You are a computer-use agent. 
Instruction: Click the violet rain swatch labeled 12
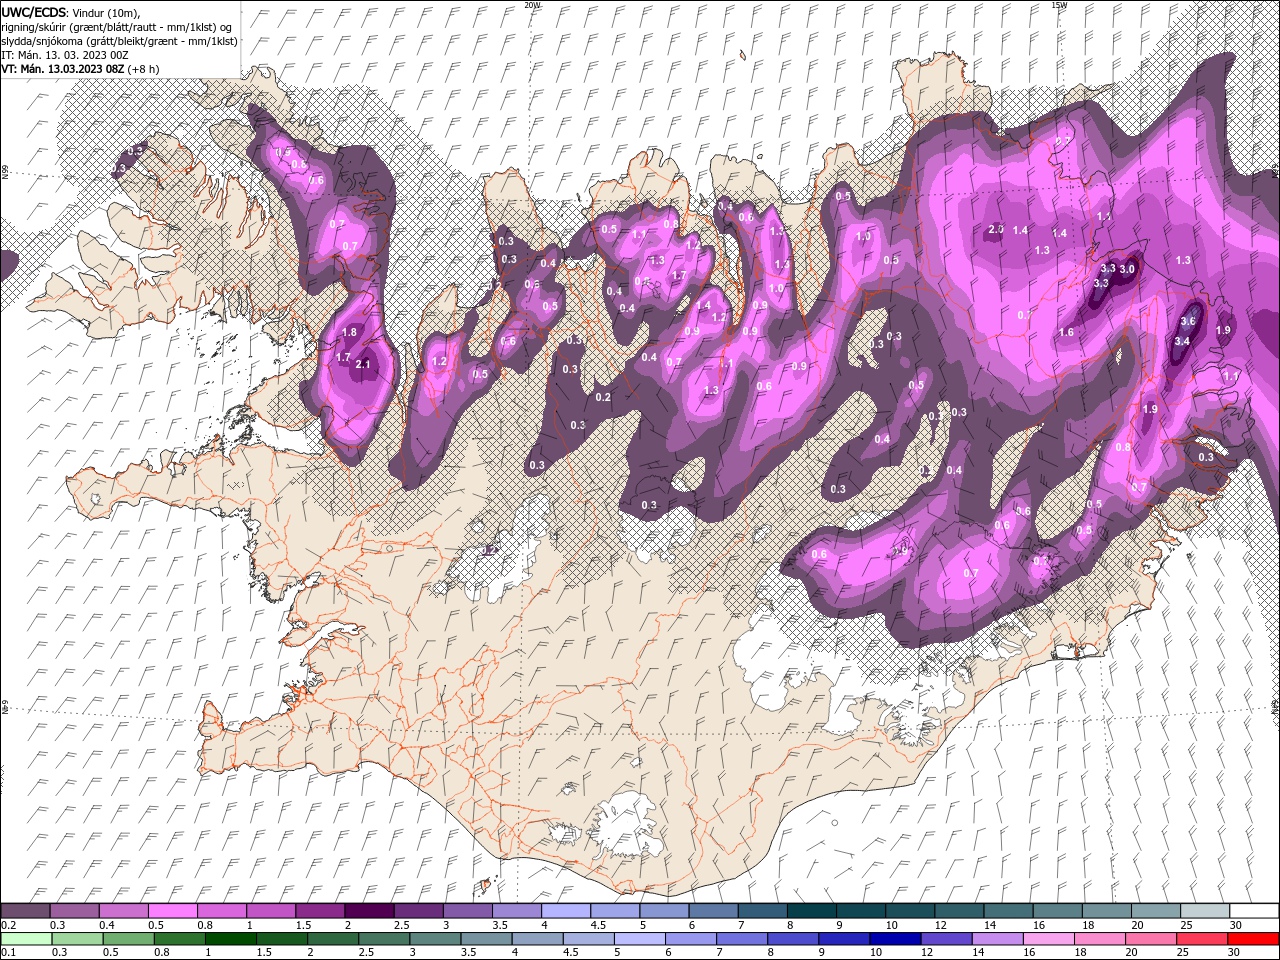[945, 939]
